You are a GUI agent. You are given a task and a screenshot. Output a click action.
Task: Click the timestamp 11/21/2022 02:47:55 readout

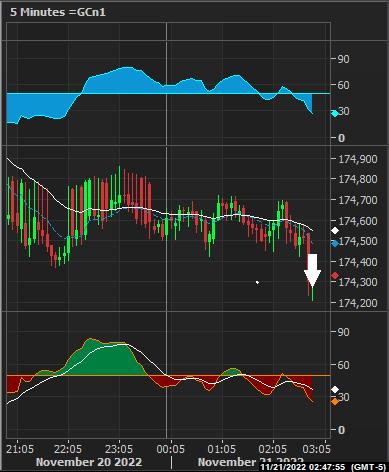click(x=303, y=467)
